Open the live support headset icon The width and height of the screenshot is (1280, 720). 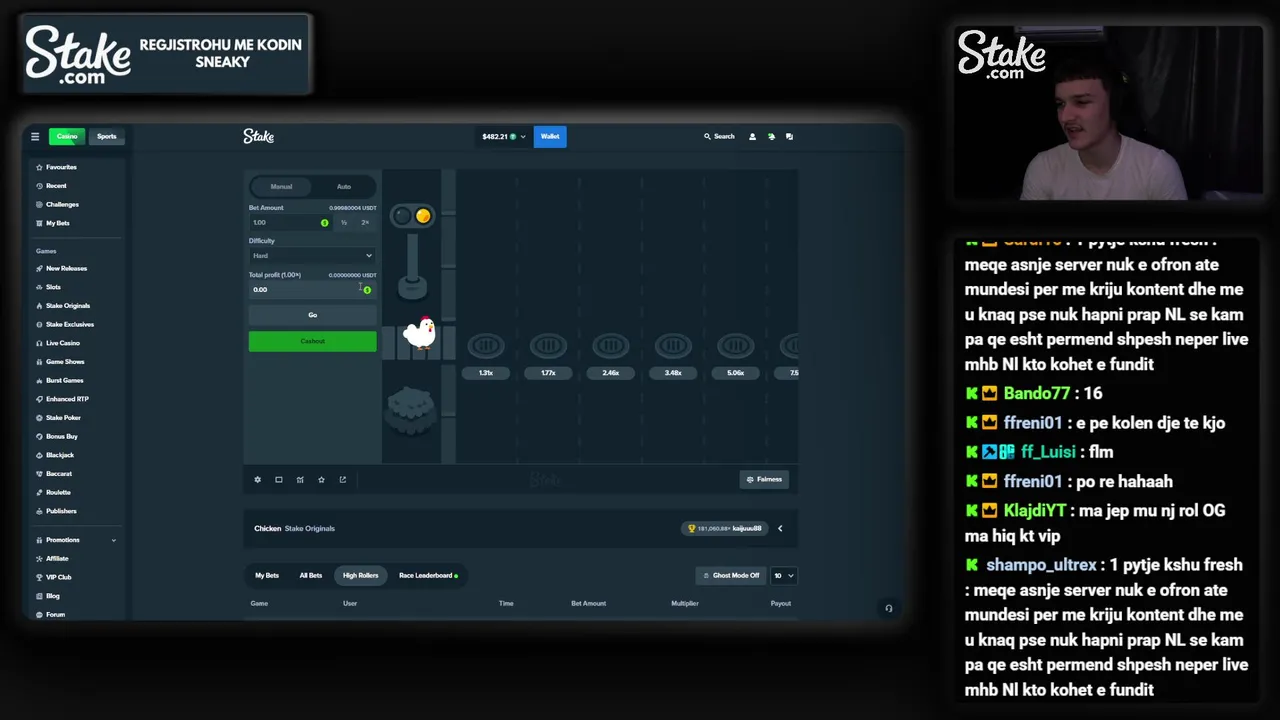click(x=888, y=608)
